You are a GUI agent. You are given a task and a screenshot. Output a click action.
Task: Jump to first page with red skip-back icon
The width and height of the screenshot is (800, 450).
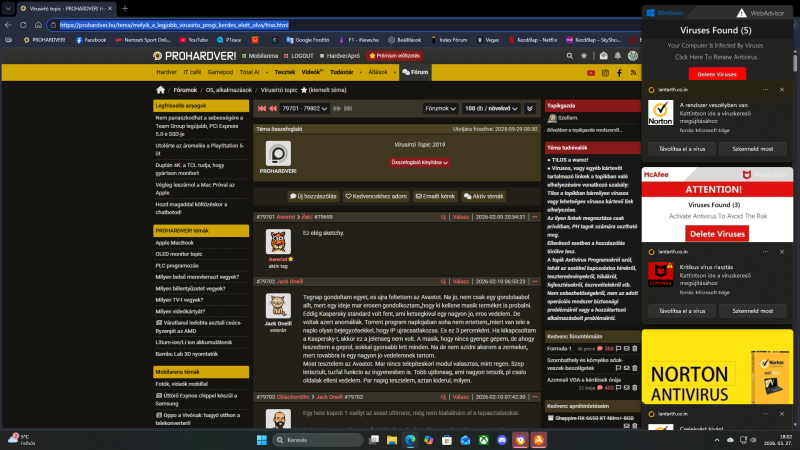[262, 108]
